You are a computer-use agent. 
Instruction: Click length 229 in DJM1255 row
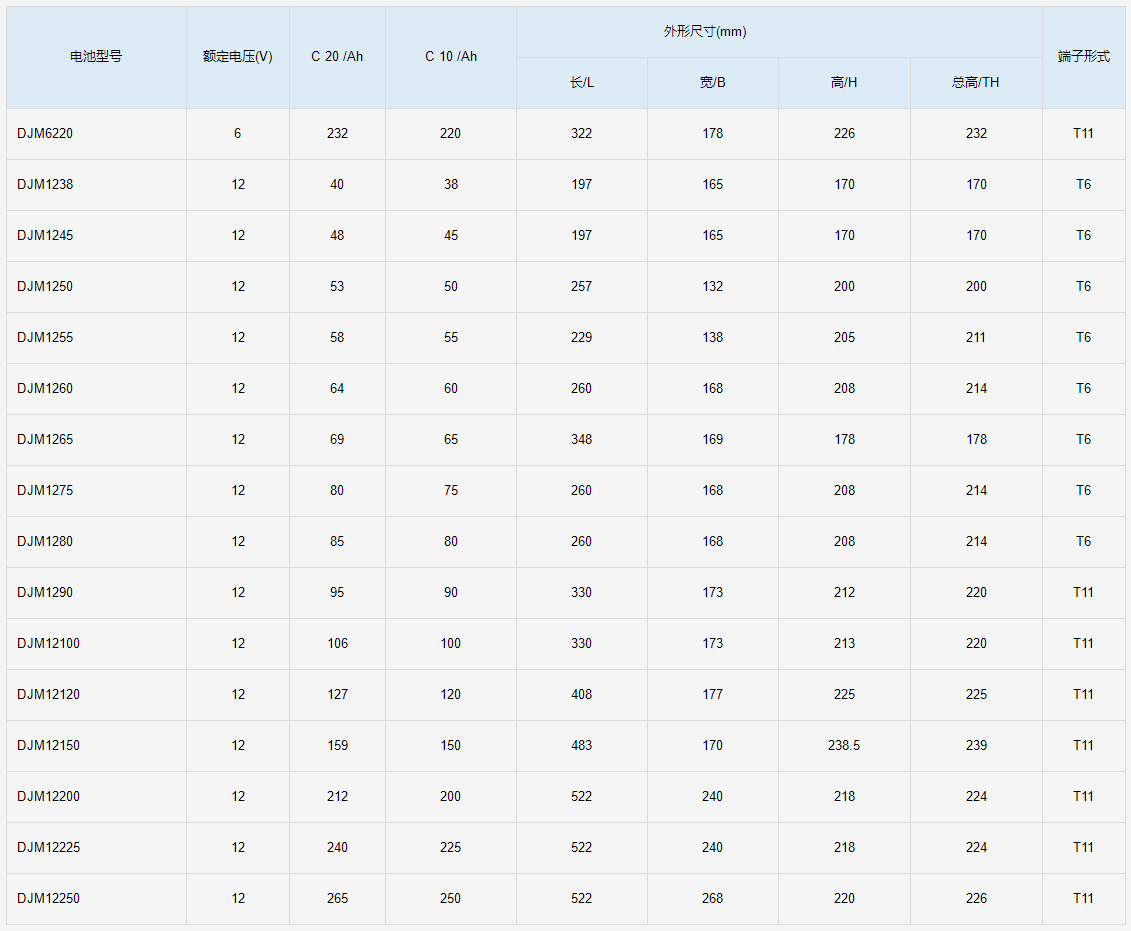pos(581,337)
